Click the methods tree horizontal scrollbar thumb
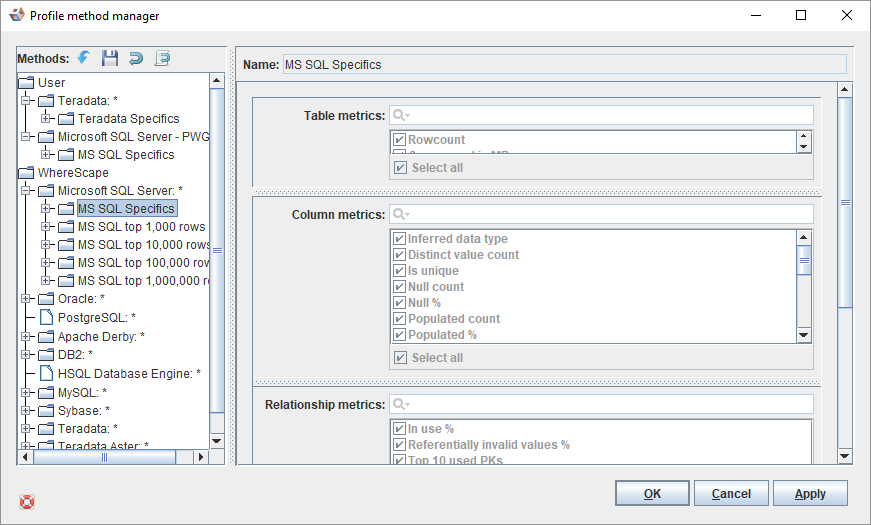This screenshot has width=871, height=525. [x=105, y=457]
